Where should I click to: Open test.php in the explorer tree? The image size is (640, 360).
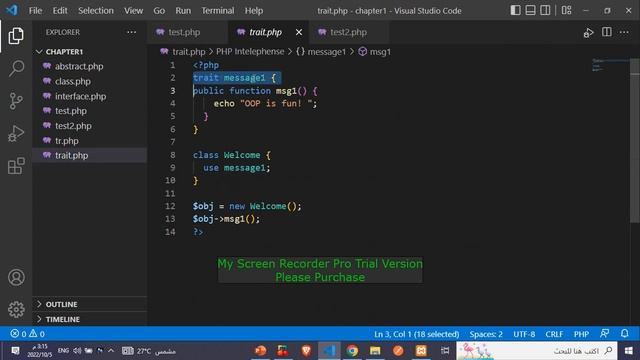pos(89,111)
